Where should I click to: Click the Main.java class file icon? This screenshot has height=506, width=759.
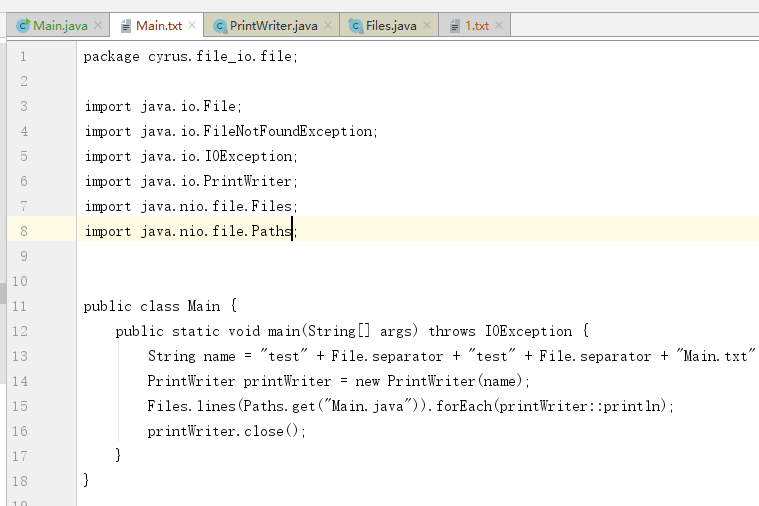(x=23, y=26)
